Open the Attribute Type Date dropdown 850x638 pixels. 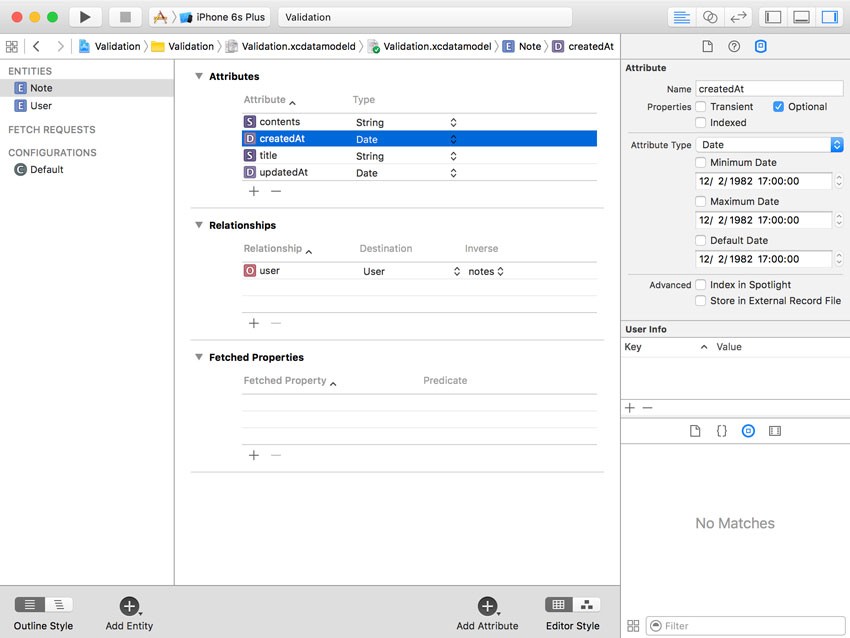click(x=769, y=145)
